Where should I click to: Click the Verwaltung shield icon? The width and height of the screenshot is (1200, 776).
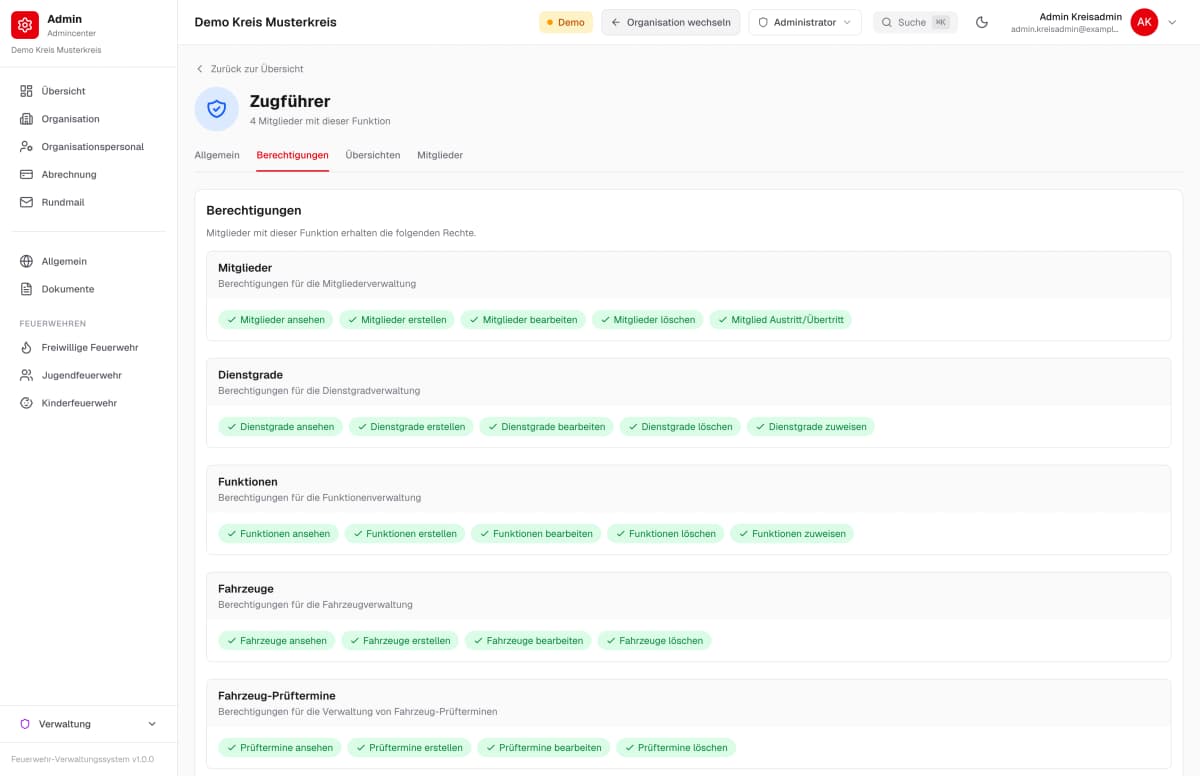pos(25,724)
